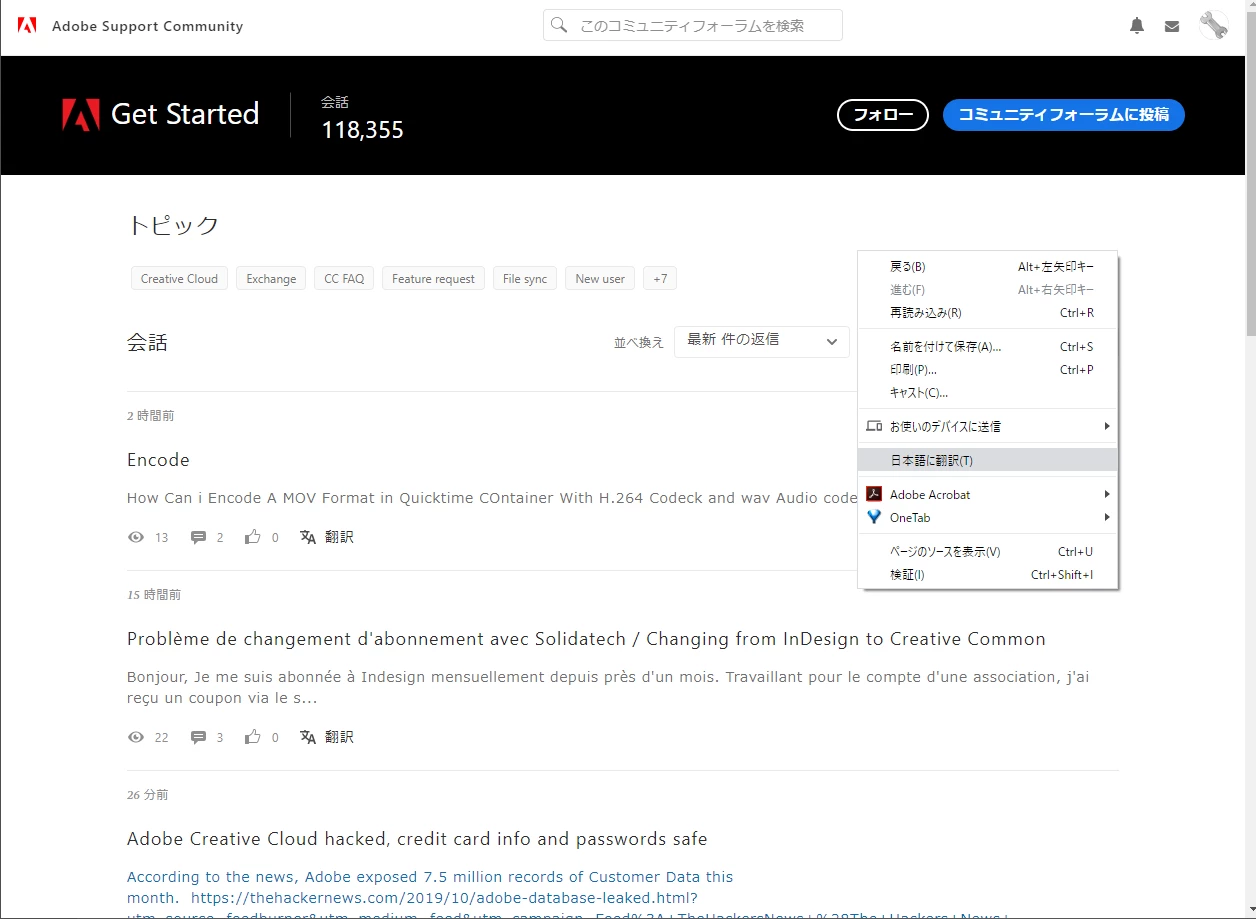1256x919 pixels.
Task: Click the search magnifier icon
Action: point(559,25)
